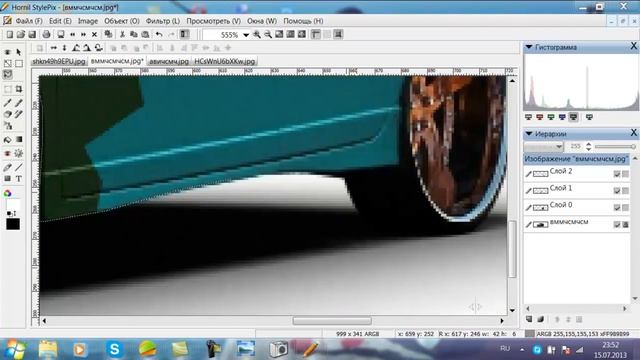This screenshot has height=360, width=640.
Task: Toggle visibility checkbox for вммчсмчсм layer
Action: (617, 224)
